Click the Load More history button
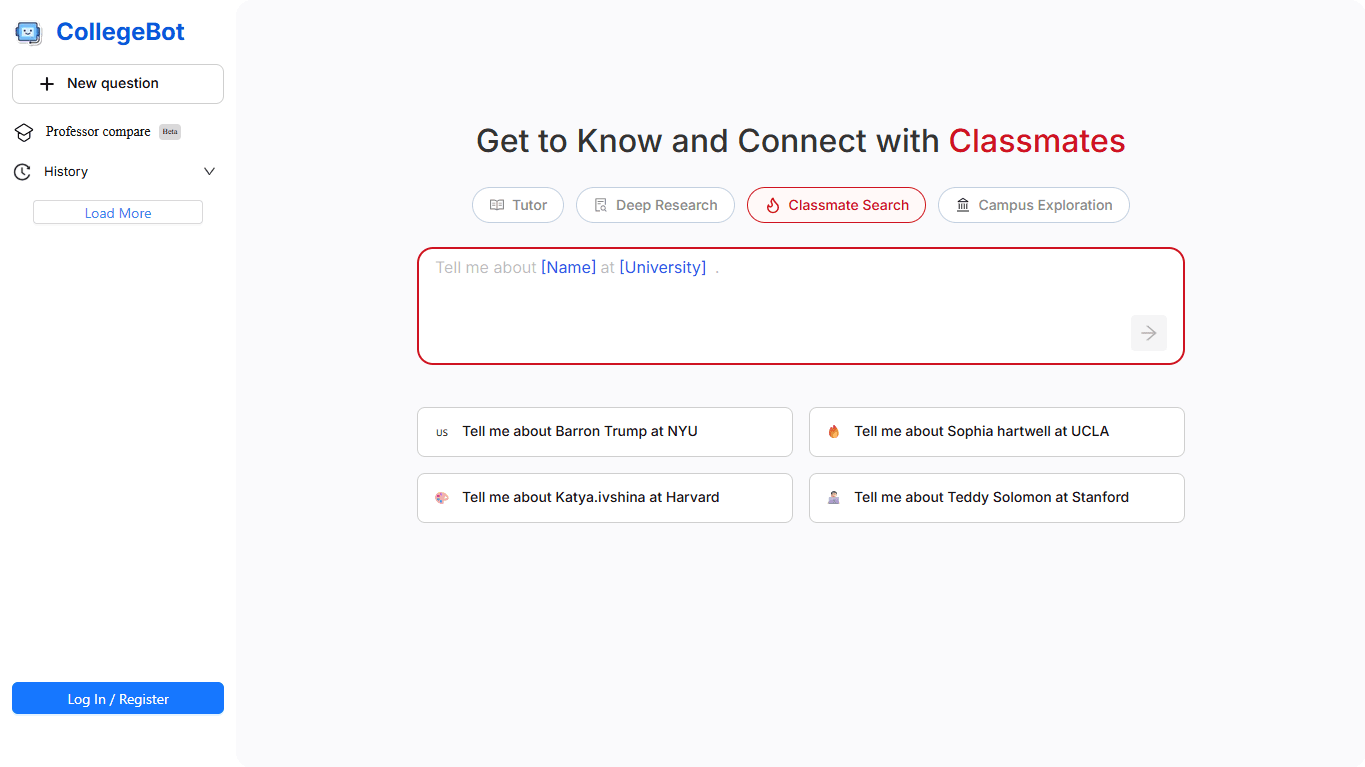The image size is (1365, 767). 118,213
